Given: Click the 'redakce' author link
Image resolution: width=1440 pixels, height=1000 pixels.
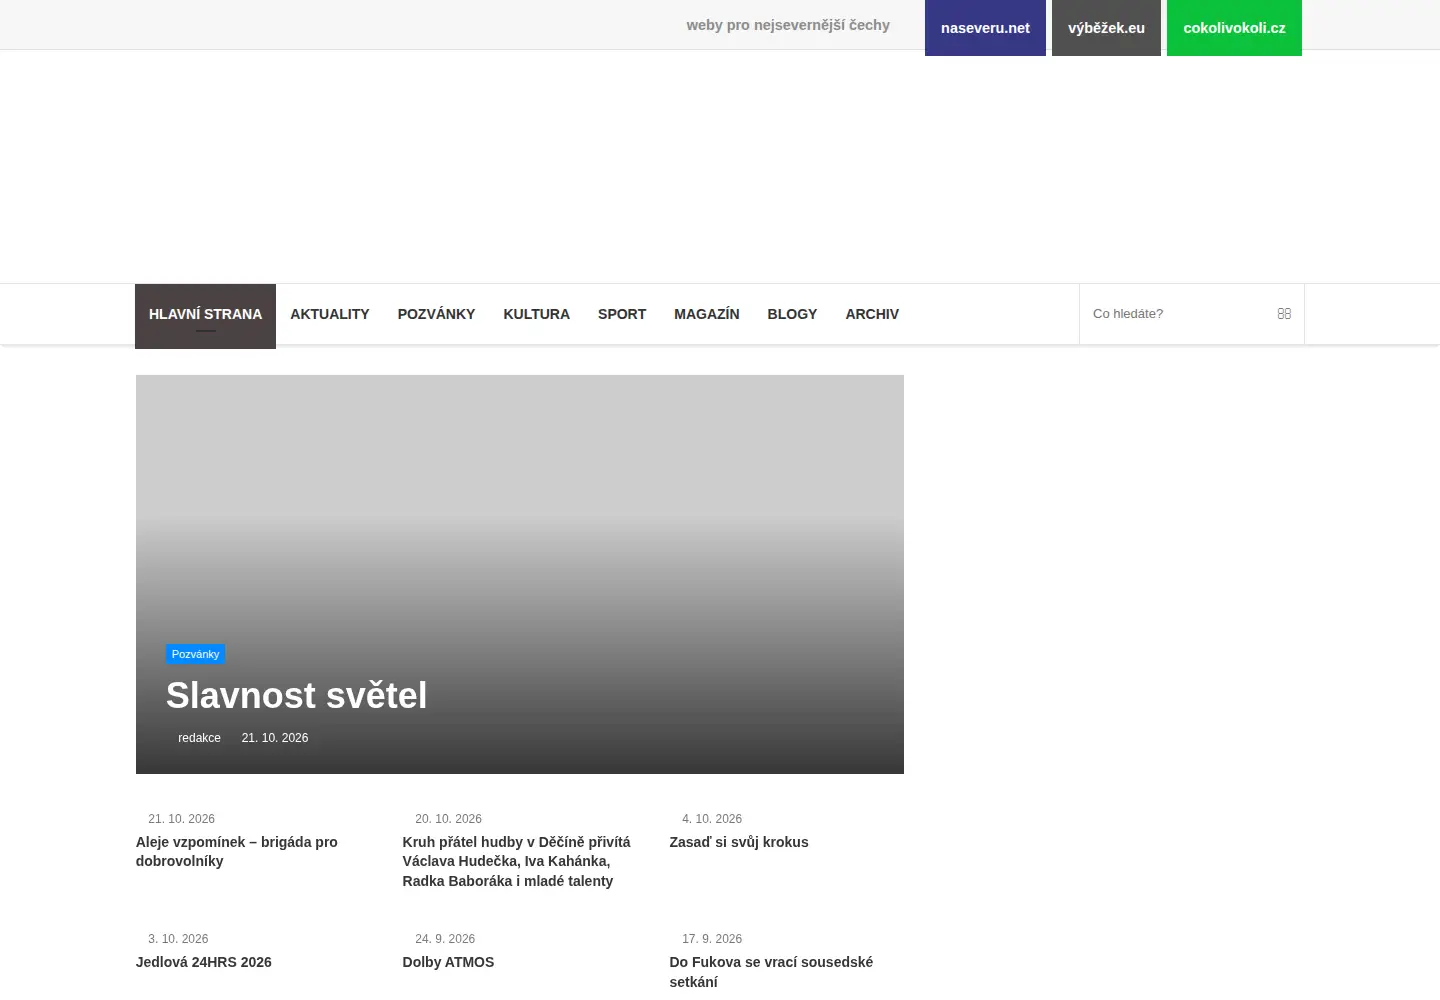Looking at the screenshot, I should tap(199, 738).
